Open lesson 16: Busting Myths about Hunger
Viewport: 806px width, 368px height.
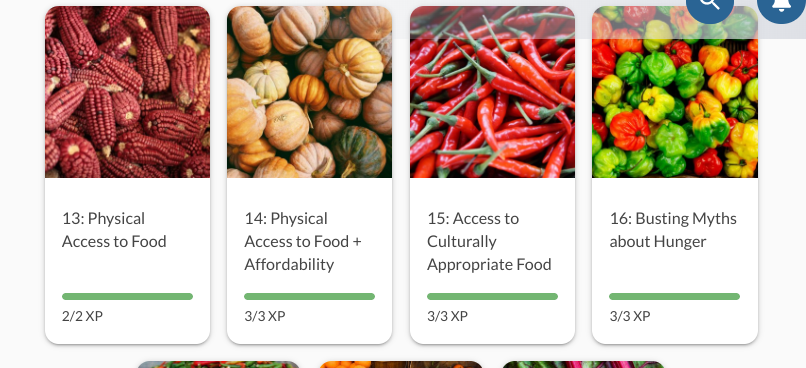tap(673, 230)
